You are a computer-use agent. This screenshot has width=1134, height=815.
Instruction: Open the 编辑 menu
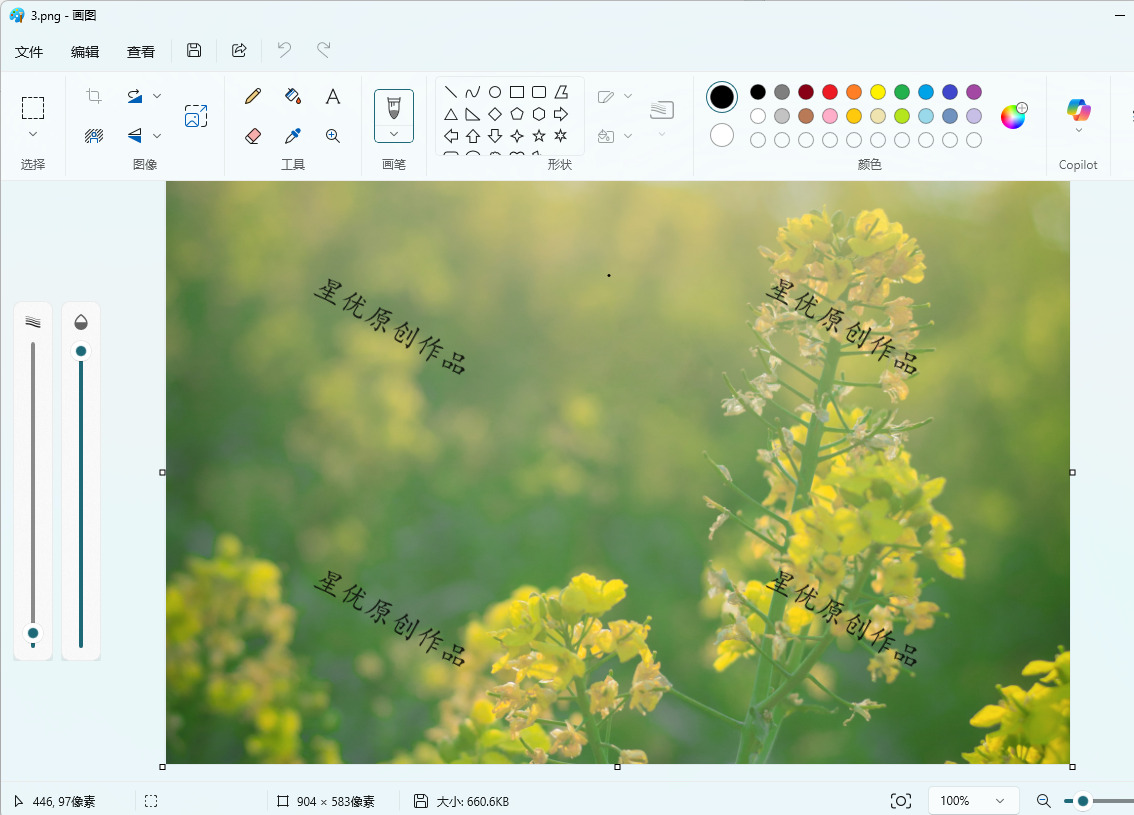click(x=85, y=51)
